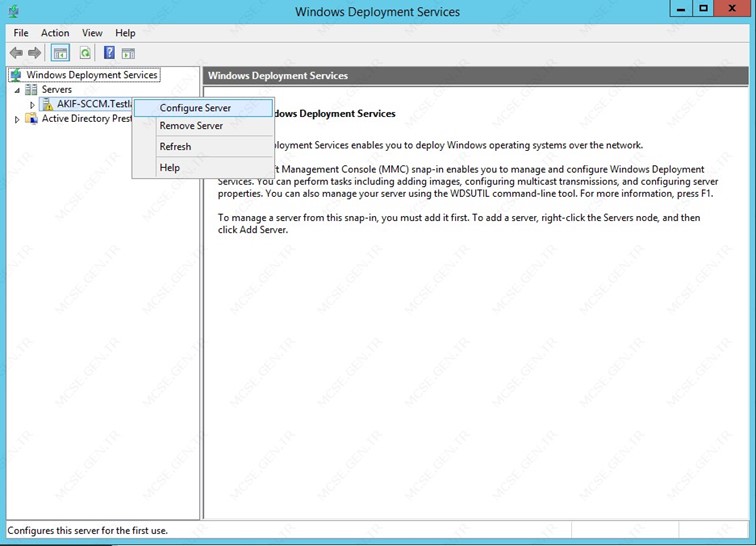This screenshot has height=546, width=756.
Task: Expand the Active Directory Prestaged node
Action: tap(17, 119)
